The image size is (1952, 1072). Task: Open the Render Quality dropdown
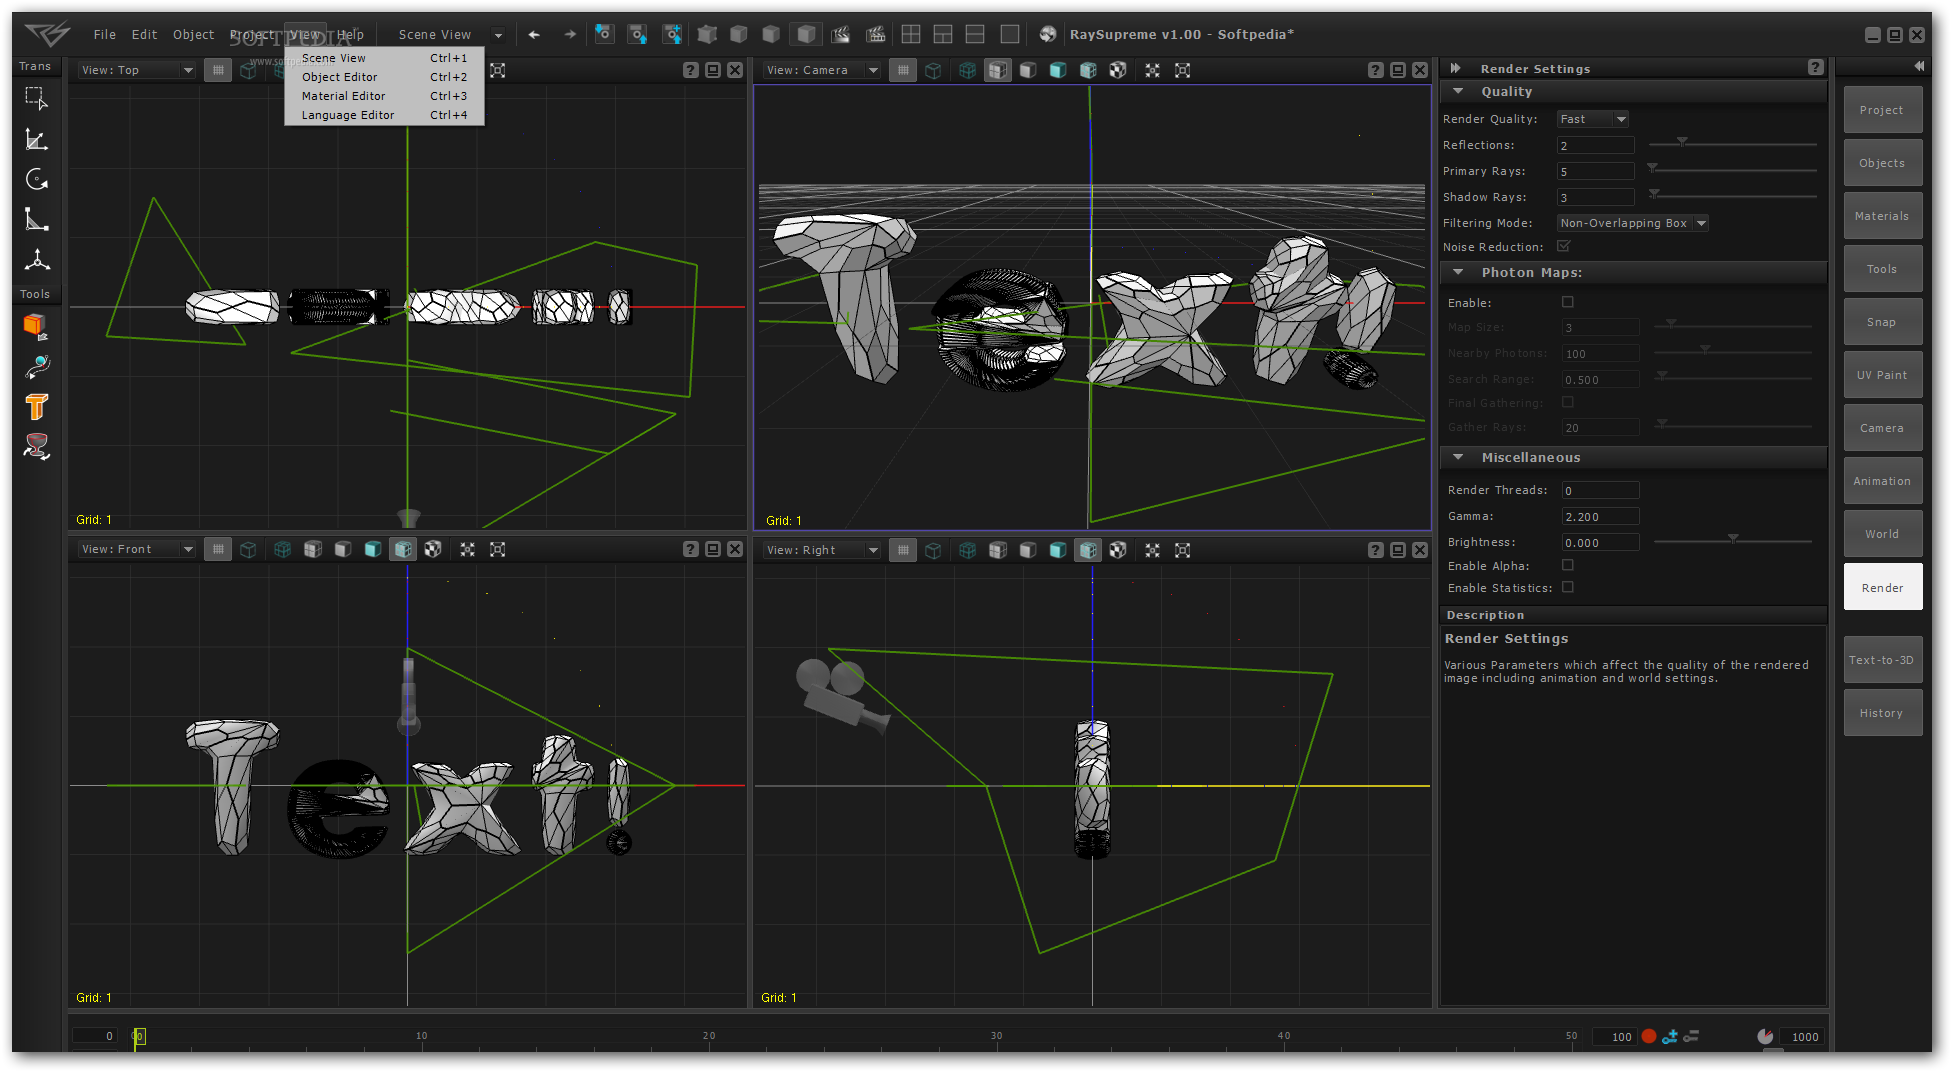pyautogui.click(x=1593, y=119)
